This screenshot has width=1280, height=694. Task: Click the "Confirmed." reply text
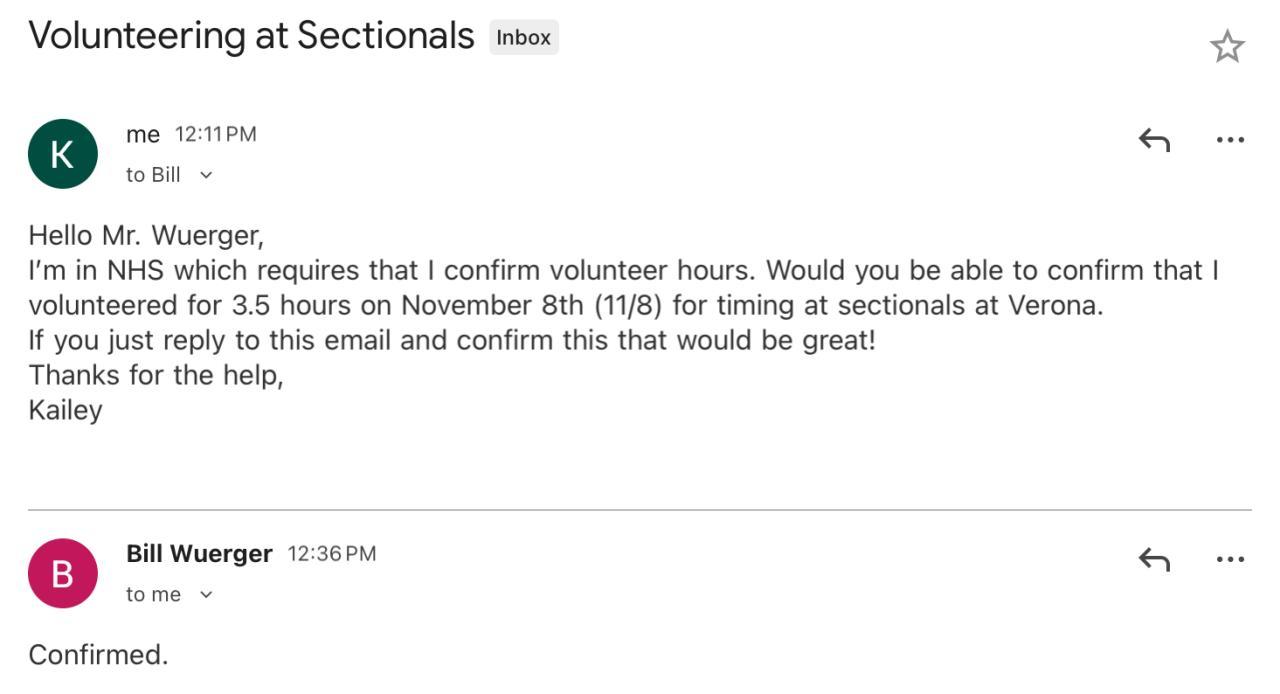98,655
